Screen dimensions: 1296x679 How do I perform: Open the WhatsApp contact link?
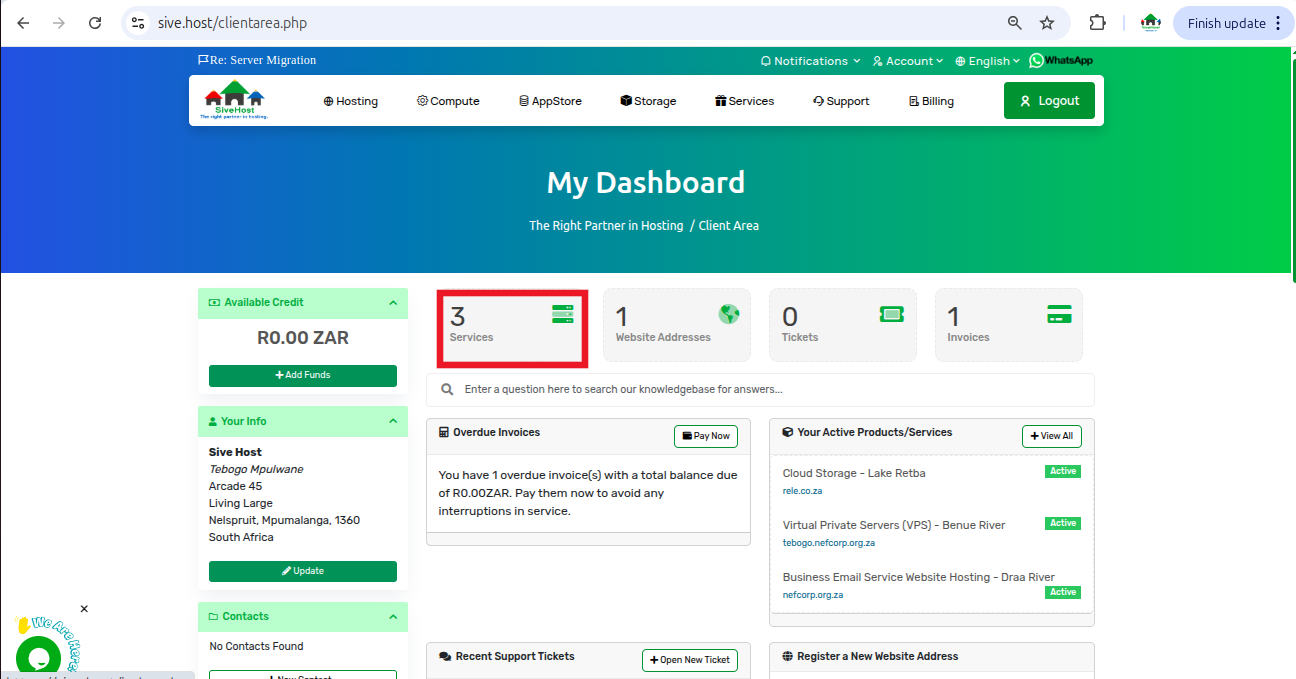click(x=1061, y=61)
